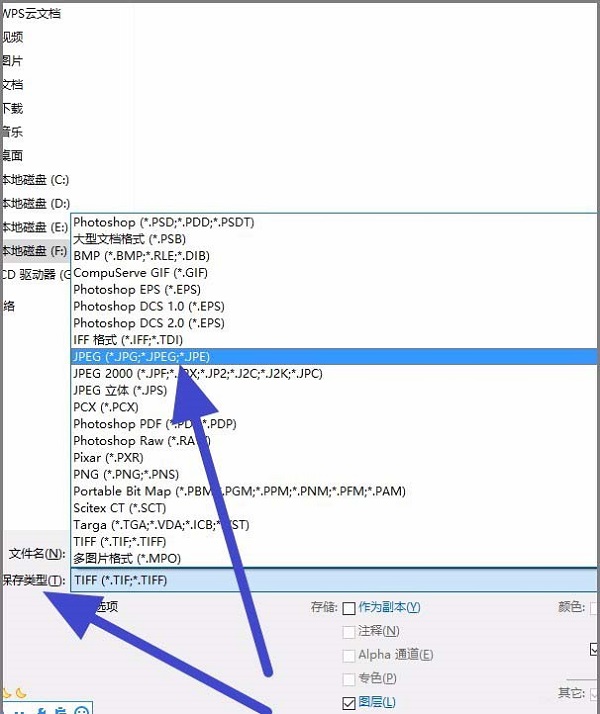Toggle Alpha 通道 checkbox
600x714 pixels.
(349, 656)
